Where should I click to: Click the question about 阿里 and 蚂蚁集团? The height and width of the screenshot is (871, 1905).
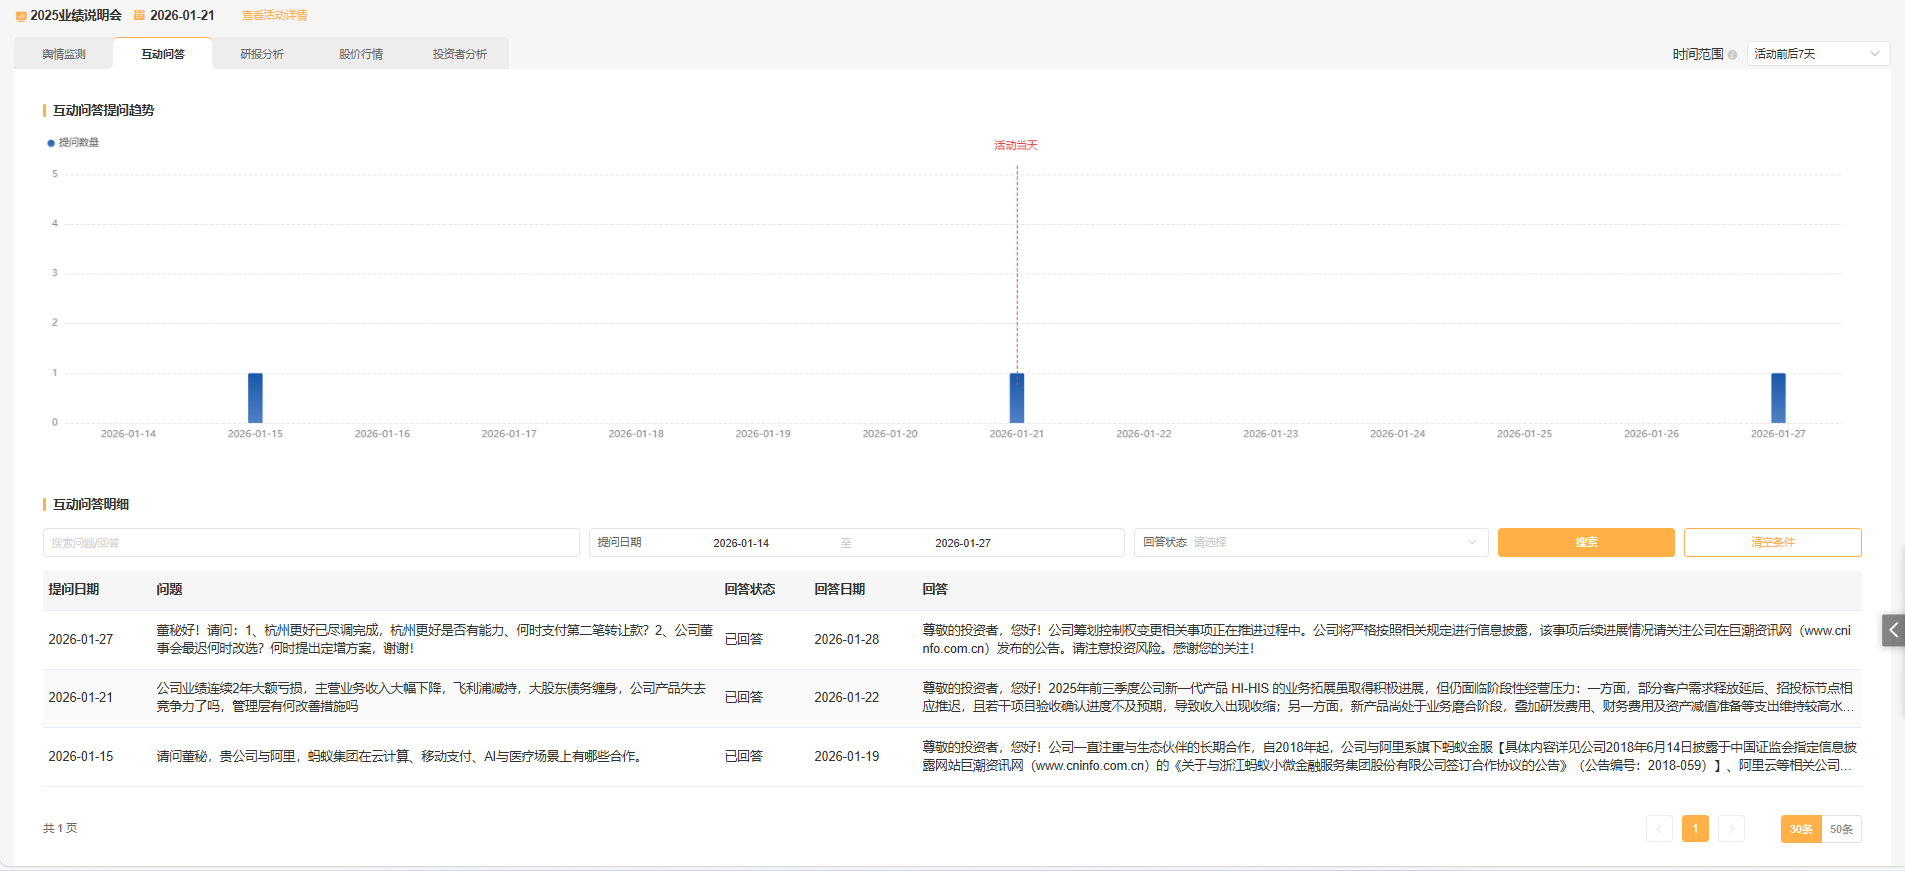(x=401, y=757)
